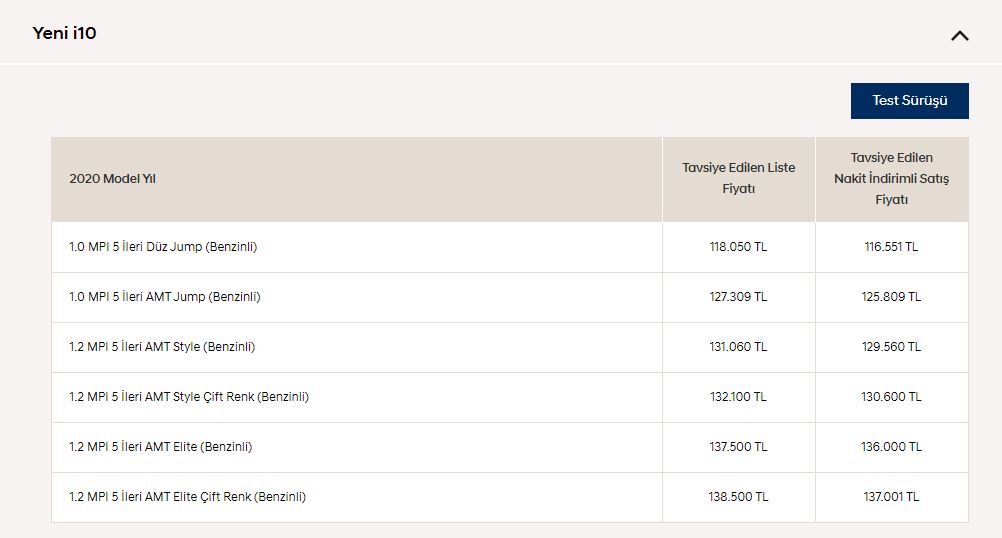Viewport: 1002px width, 538px height.
Task: Click the Nakit İndirimli Satış Fiyatı header
Action: coord(891,178)
